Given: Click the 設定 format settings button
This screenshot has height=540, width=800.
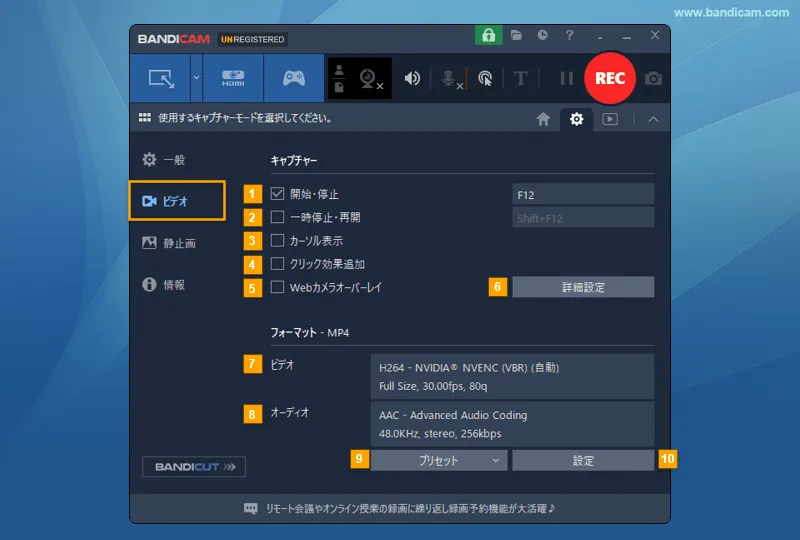Looking at the screenshot, I should 583,460.
